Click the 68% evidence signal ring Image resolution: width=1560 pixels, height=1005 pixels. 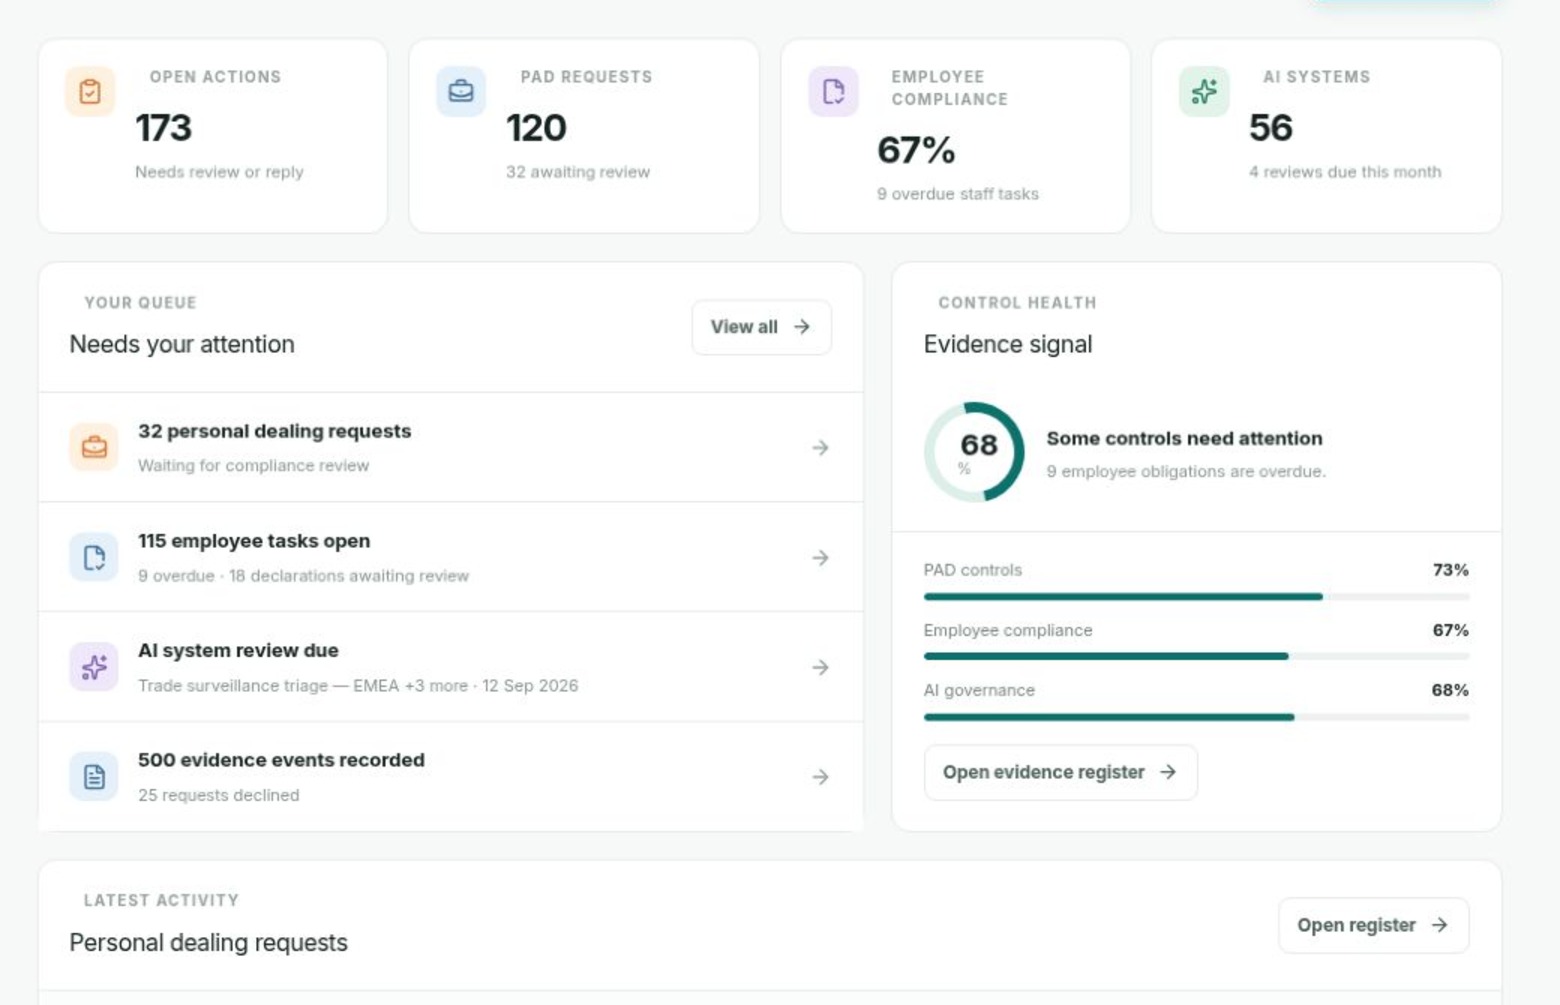[974, 452]
